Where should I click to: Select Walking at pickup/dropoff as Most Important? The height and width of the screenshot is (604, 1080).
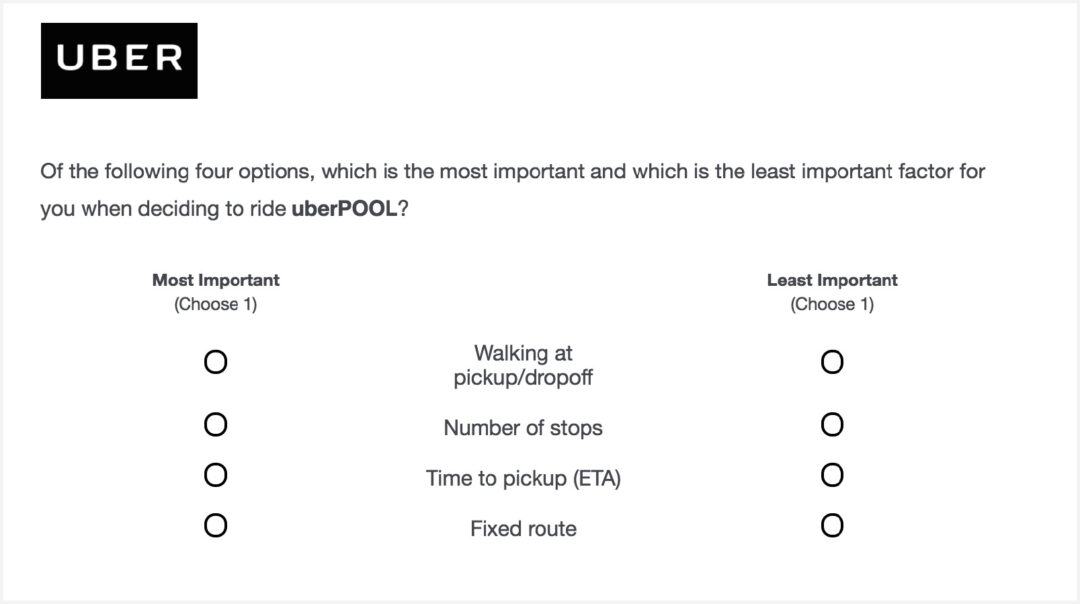[x=216, y=362]
